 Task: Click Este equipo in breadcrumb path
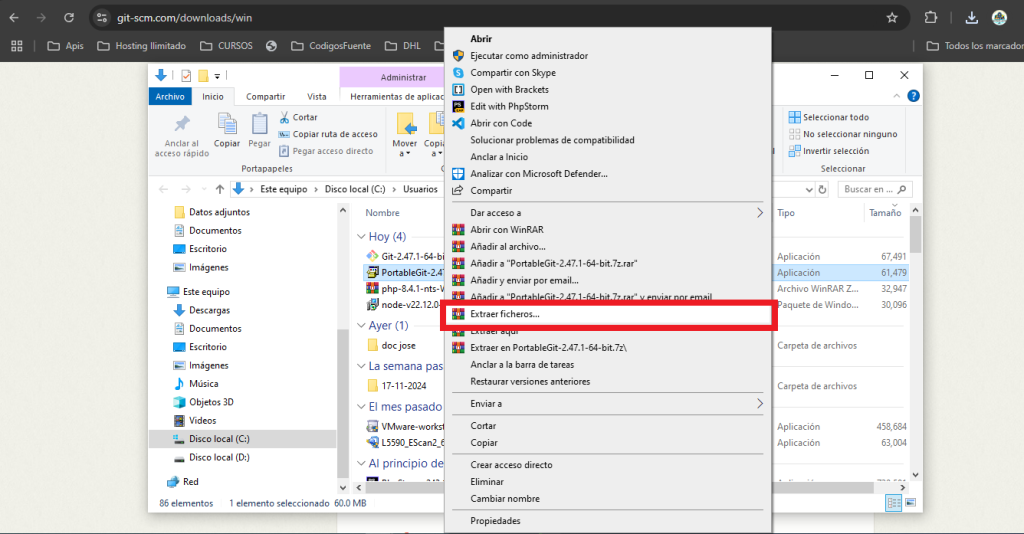click(283, 189)
